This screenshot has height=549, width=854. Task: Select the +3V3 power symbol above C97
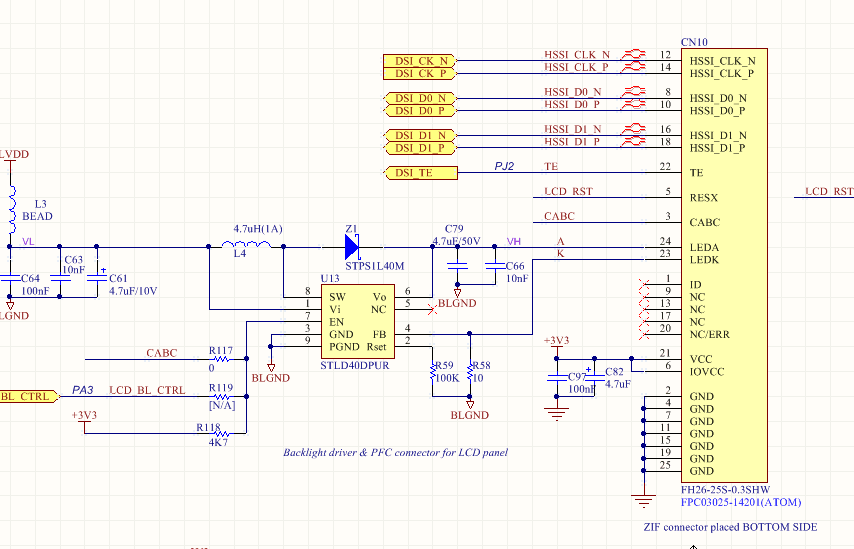[x=555, y=343]
